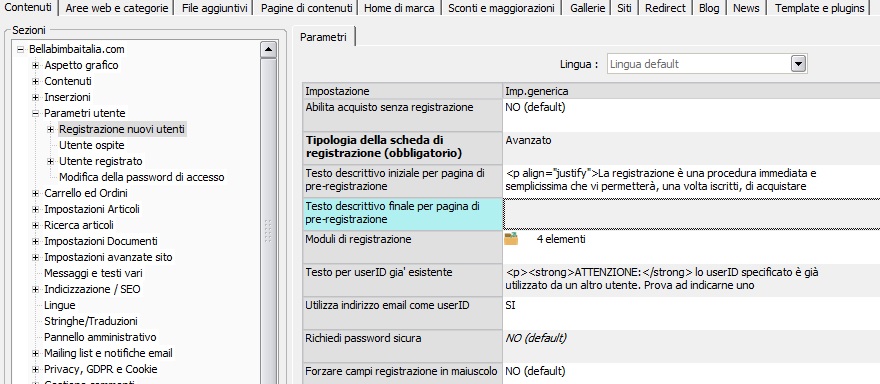
Task: Switch to the Gallerie tab
Action: 587,8
